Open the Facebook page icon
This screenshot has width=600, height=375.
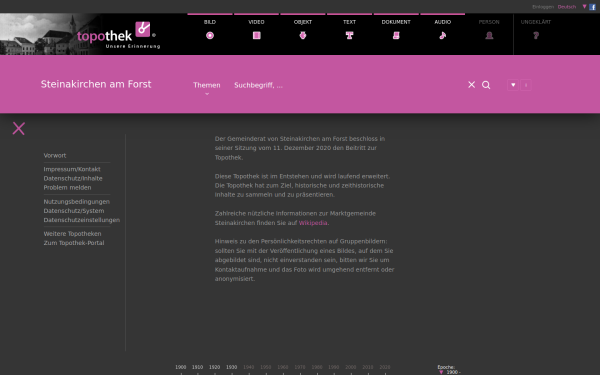click(x=592, y=7)
